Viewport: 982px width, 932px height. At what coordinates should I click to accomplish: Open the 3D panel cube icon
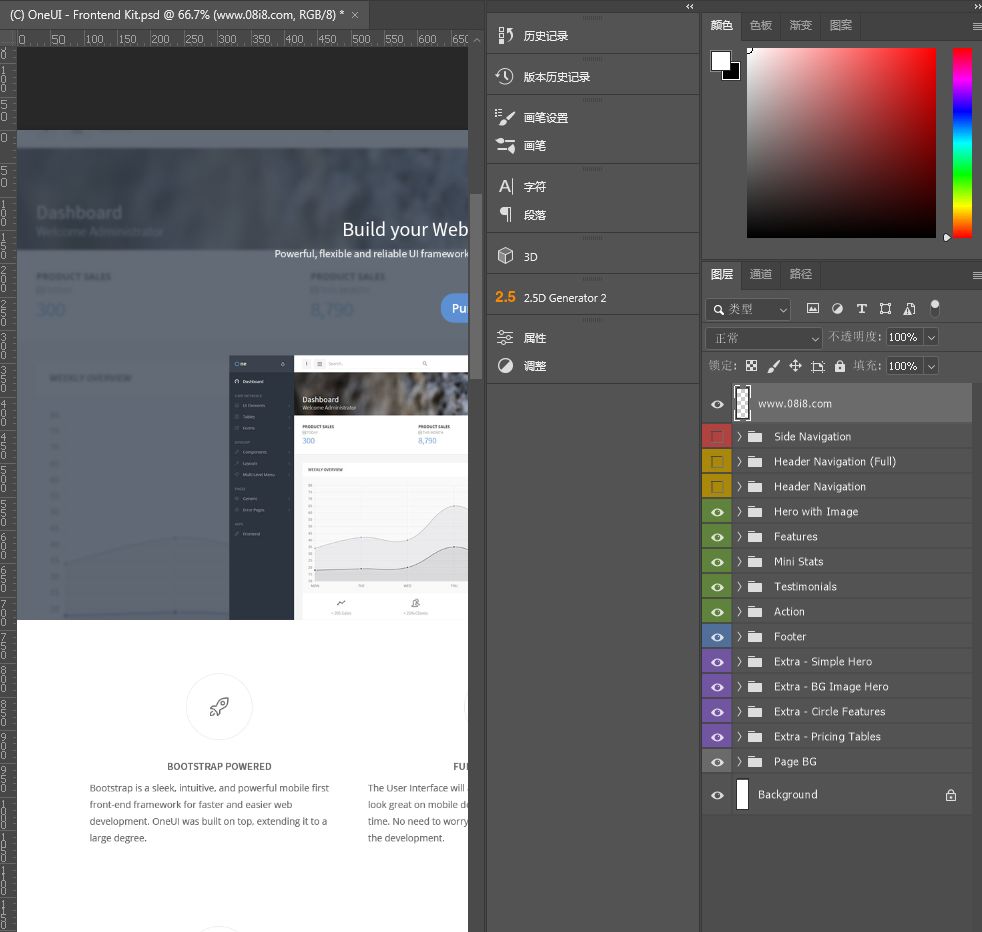(x=506, y=256)
